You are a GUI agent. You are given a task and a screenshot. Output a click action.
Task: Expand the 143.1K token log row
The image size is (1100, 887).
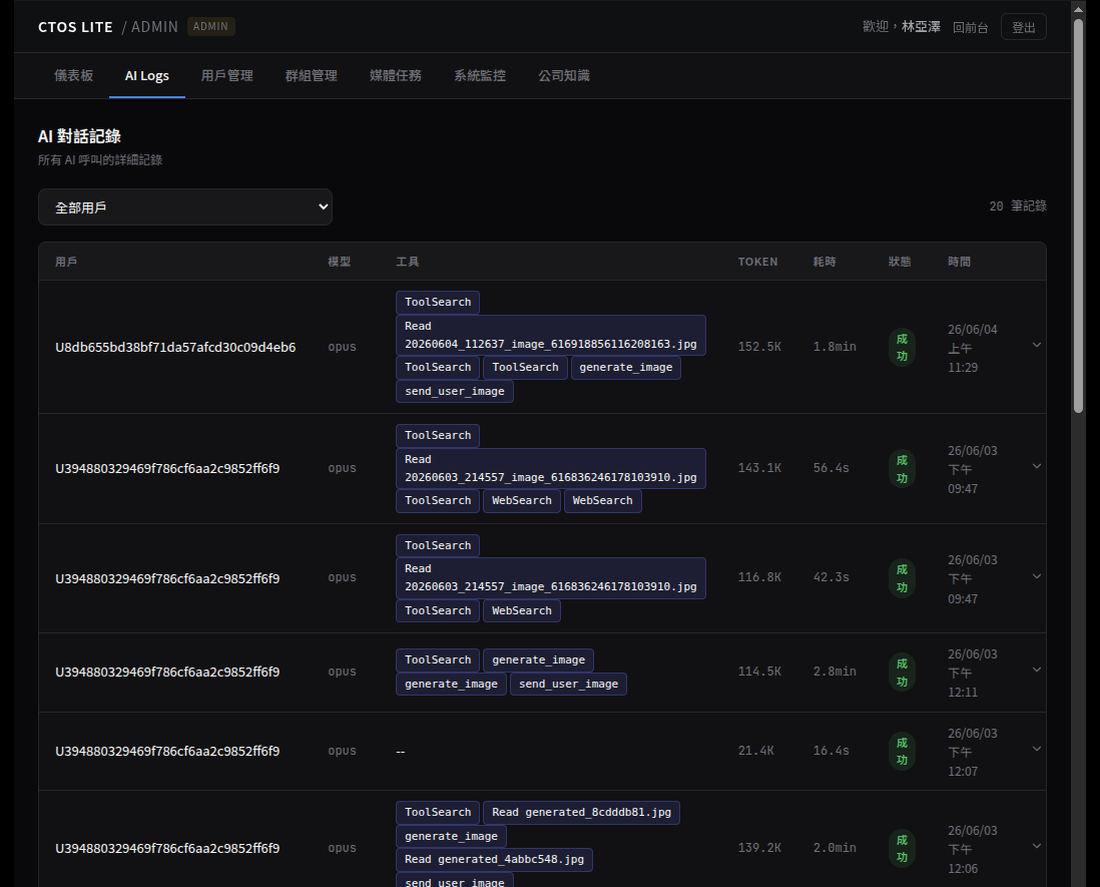(1036, 467)
